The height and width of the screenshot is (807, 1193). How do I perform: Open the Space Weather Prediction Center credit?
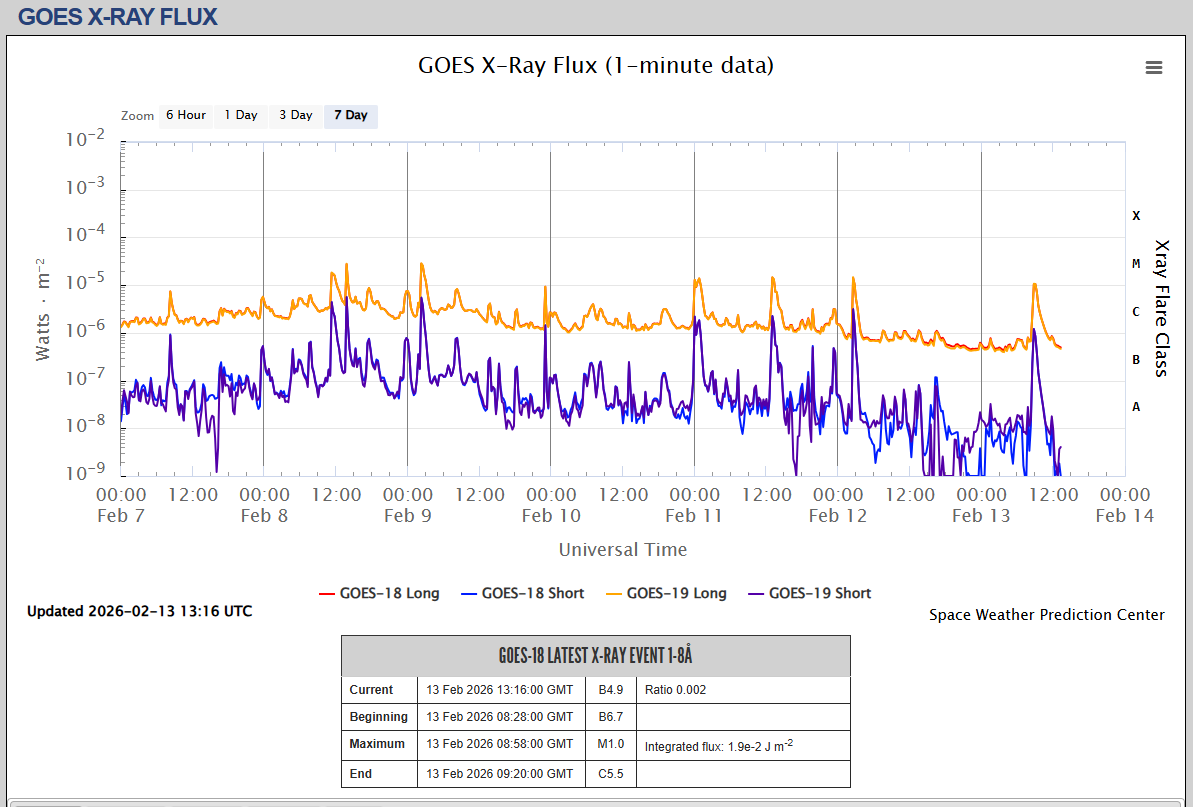coord(1046,615)
